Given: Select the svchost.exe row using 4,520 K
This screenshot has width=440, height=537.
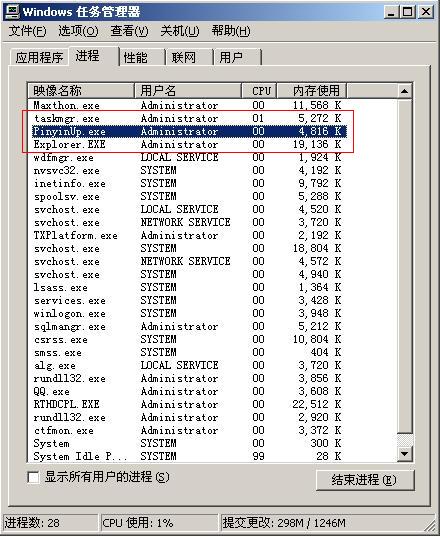Looking at the screenshot, I should tap(187, 209).
